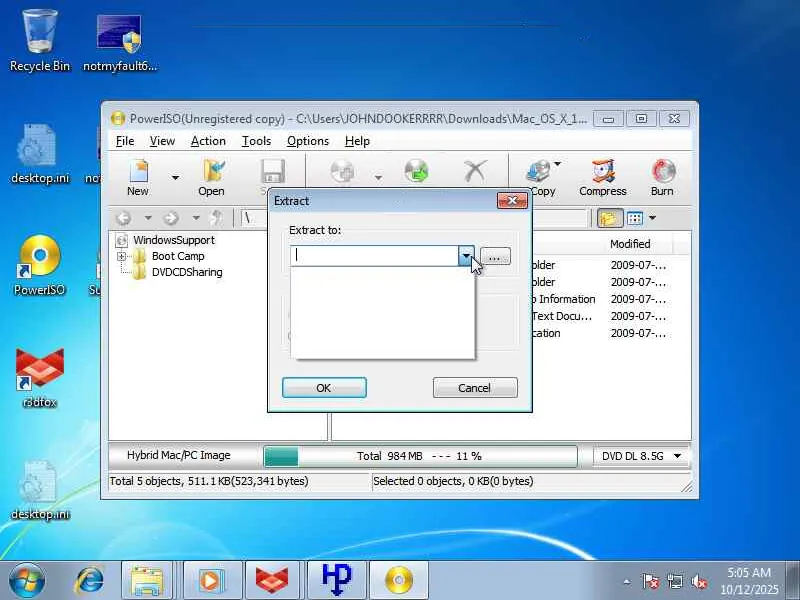Click the Recycle Bin desktop icon

[40, 41]
